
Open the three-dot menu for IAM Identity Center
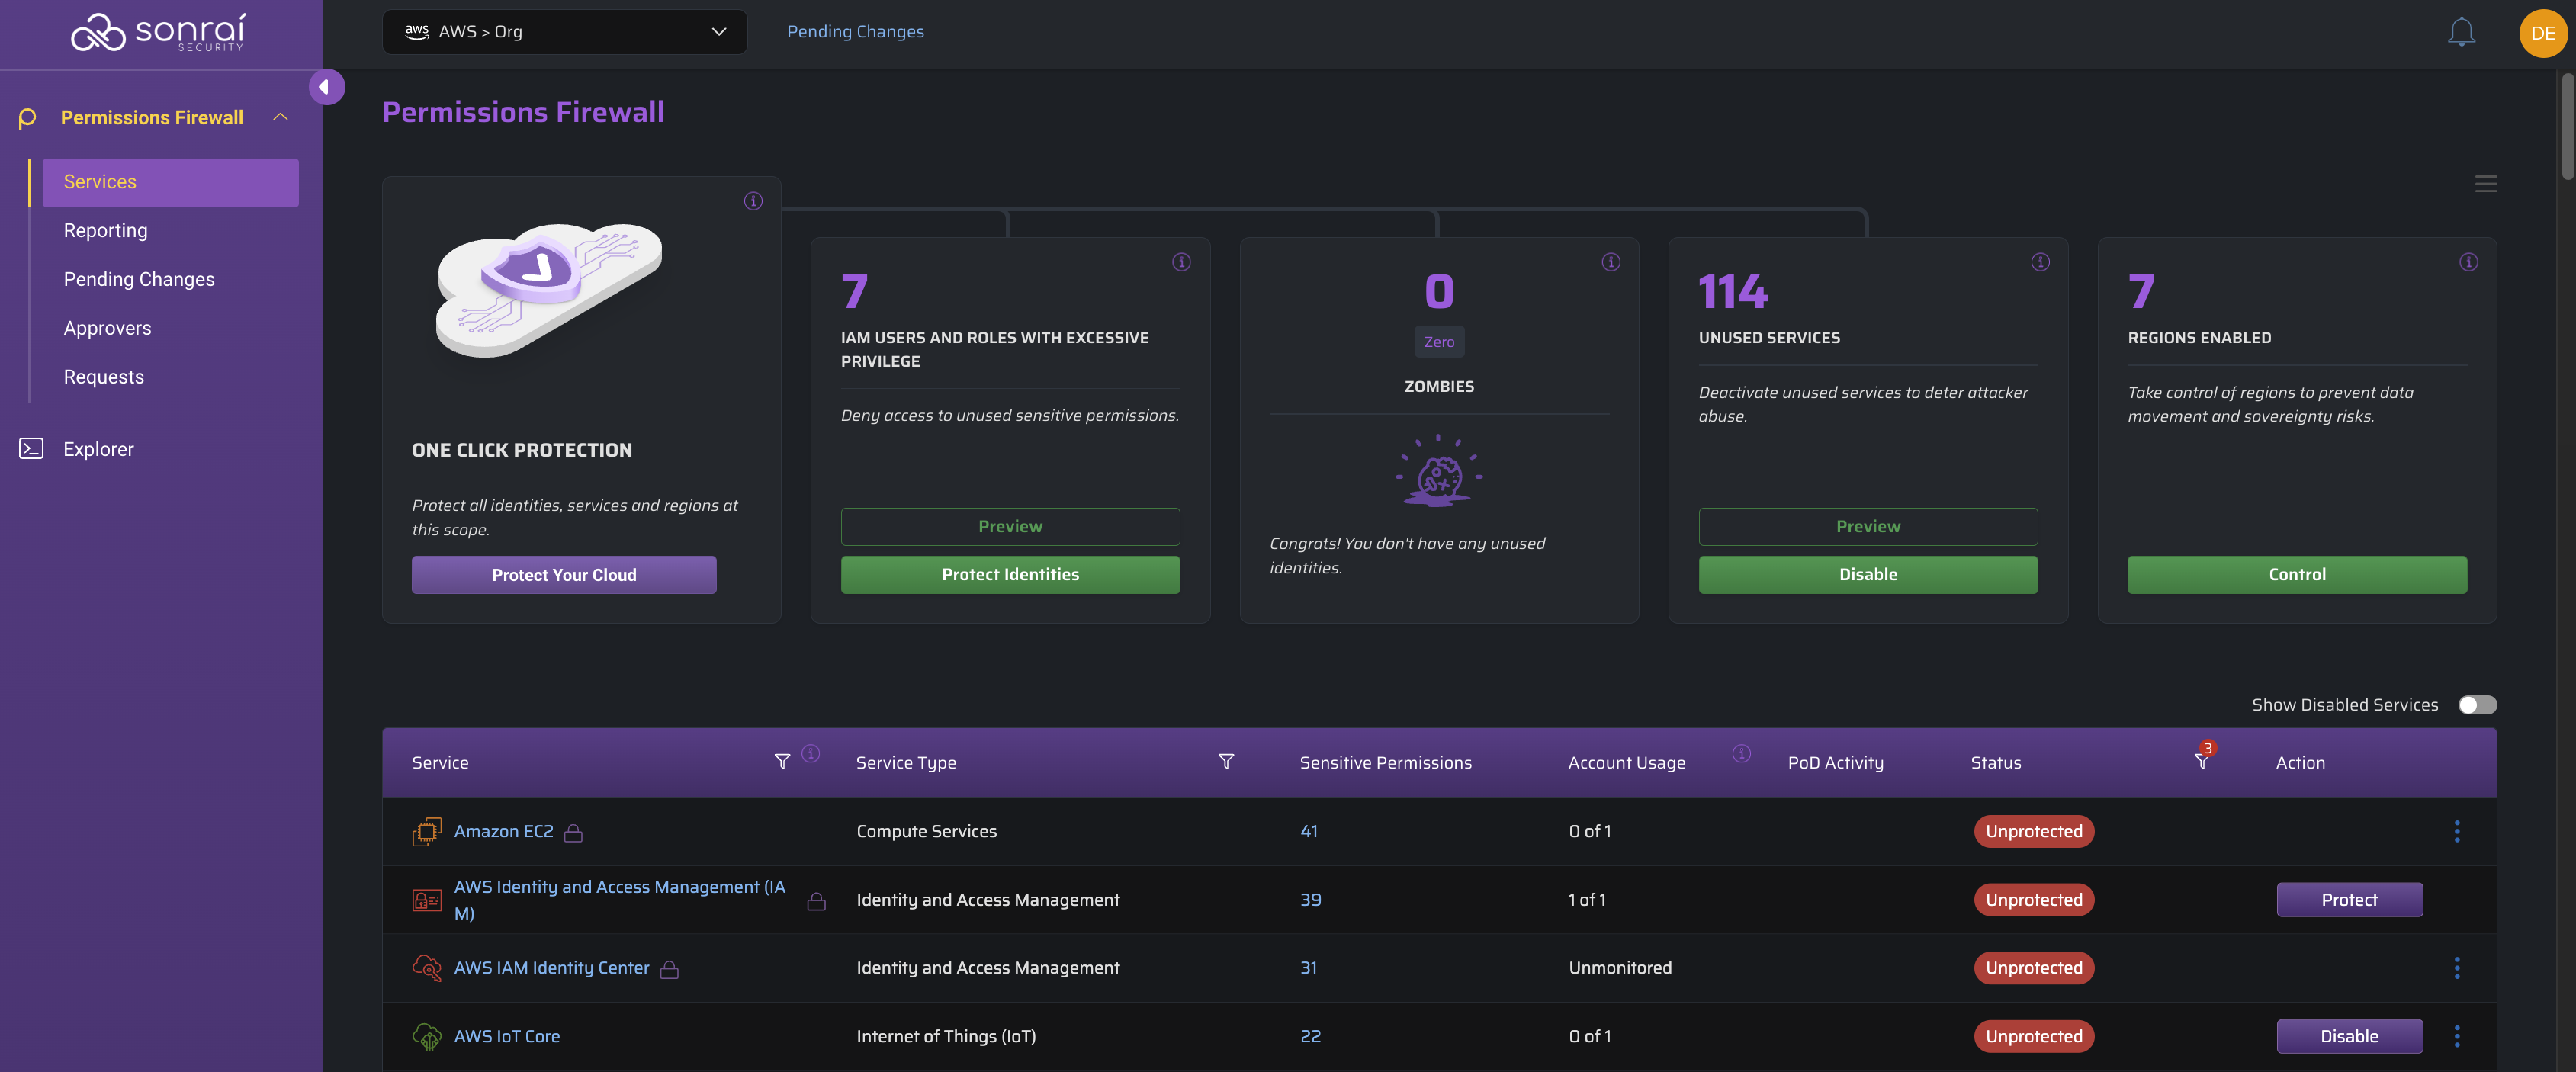[x=2456, y=968]
